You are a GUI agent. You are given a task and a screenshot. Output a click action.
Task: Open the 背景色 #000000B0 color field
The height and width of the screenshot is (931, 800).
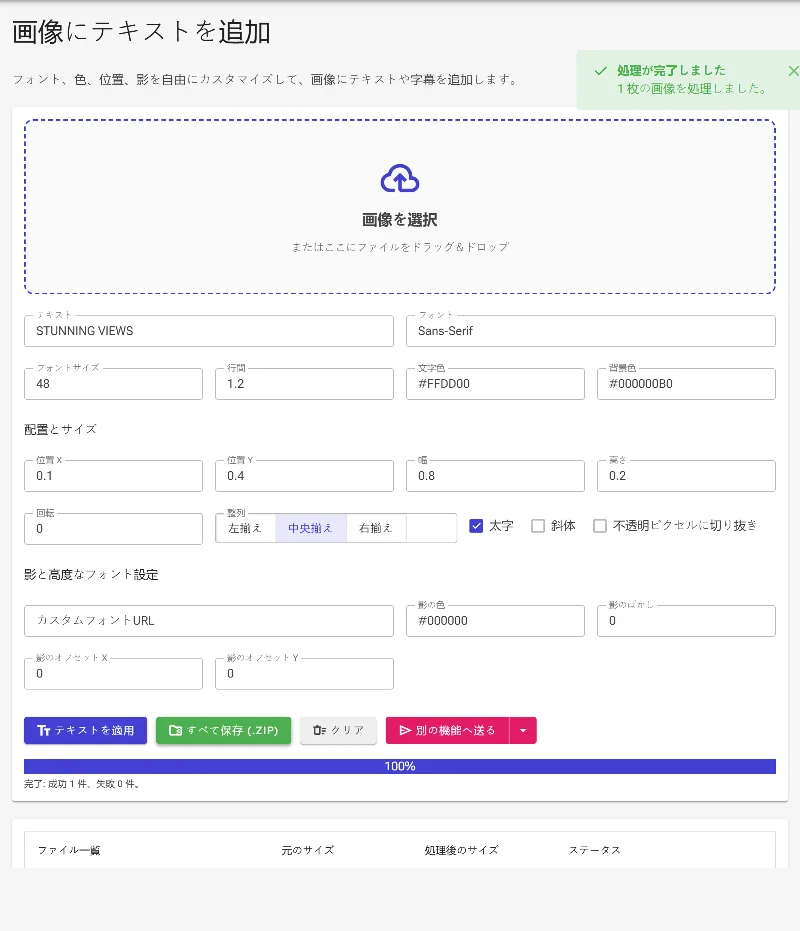(686, 384)
